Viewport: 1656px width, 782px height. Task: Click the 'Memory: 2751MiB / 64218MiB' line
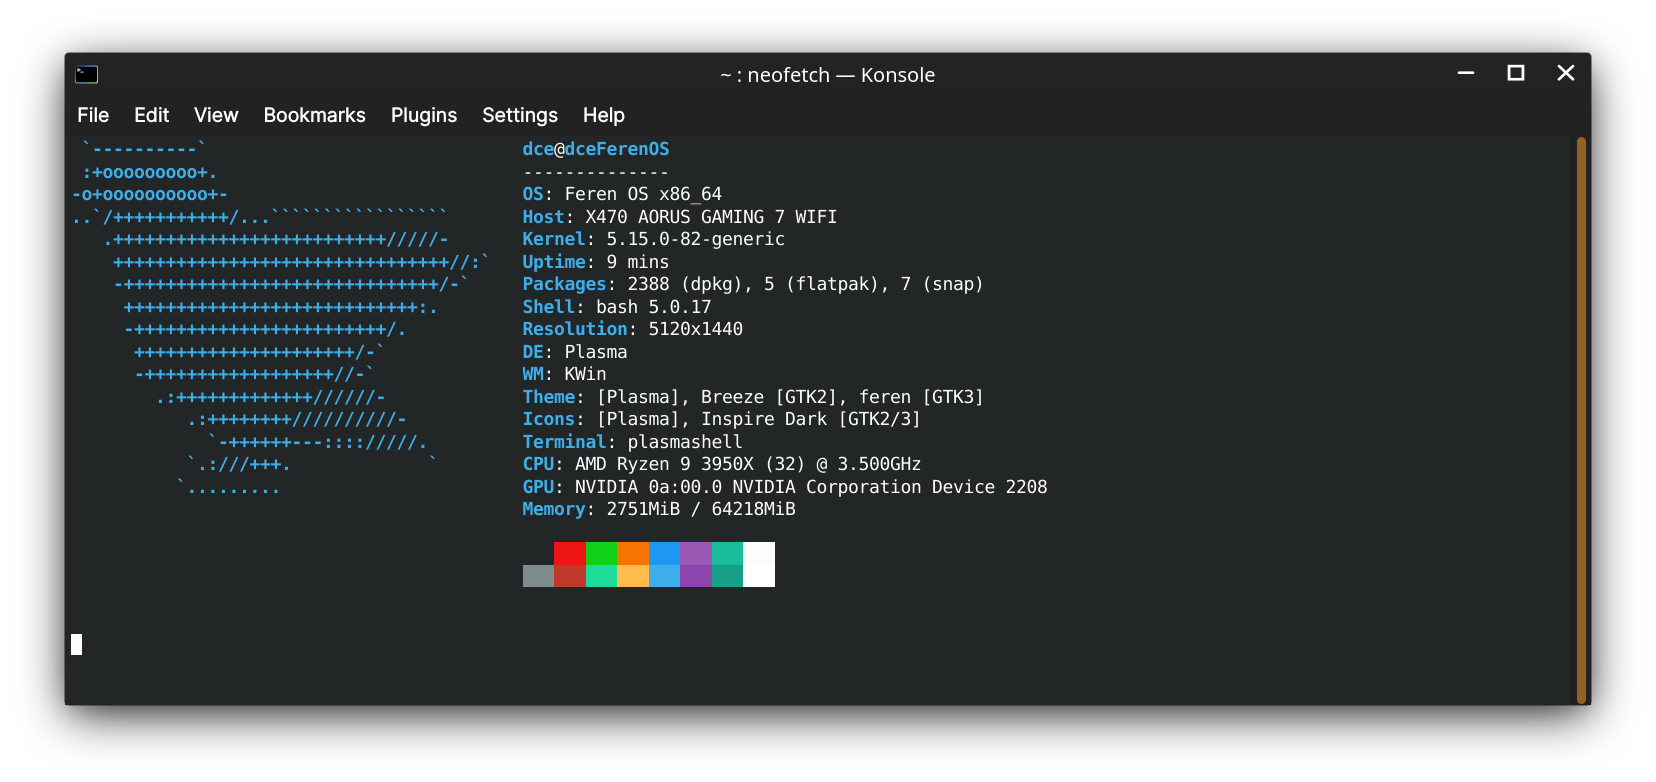[659, 509]
